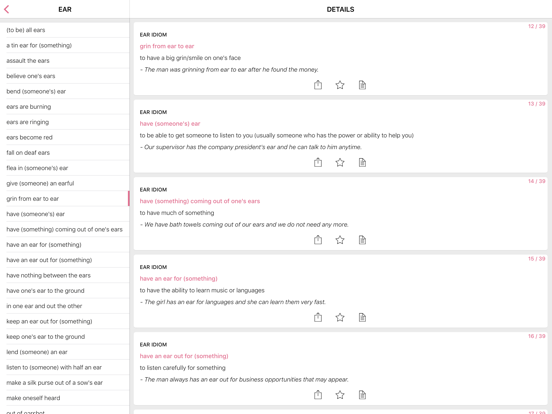The width and height of the screenshot is (552, 414).
Task: Click pink title 'have (something) coming out of one's ears'
Action: pyautogui.click(x=200, y=201)
